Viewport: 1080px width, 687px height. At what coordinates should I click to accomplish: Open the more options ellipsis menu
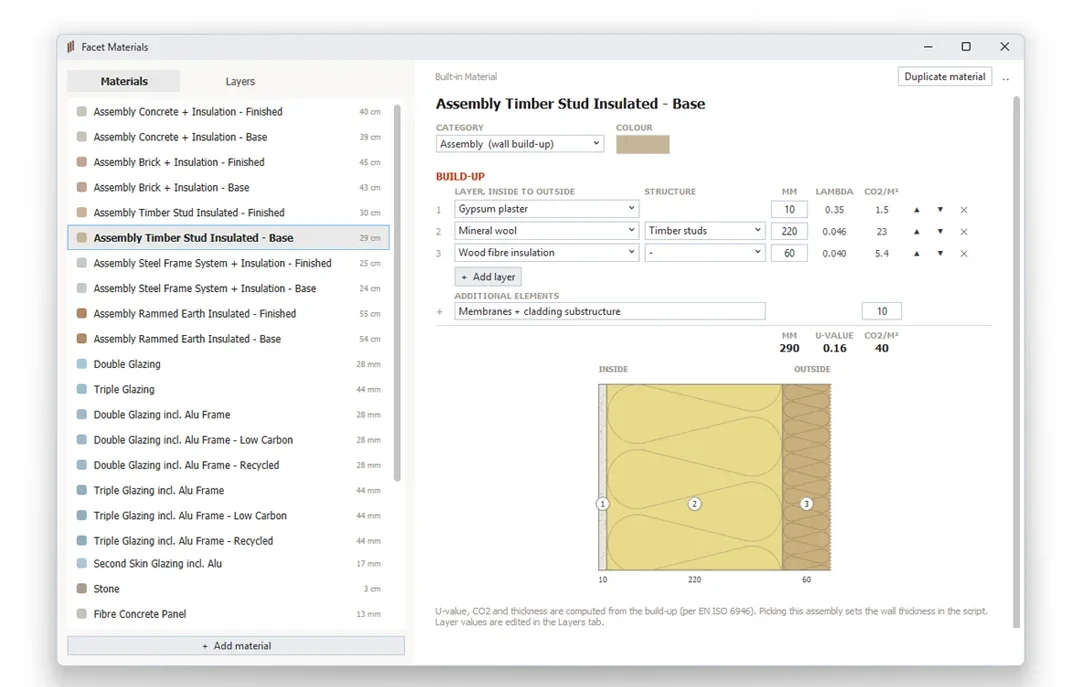coord(1006,78)
